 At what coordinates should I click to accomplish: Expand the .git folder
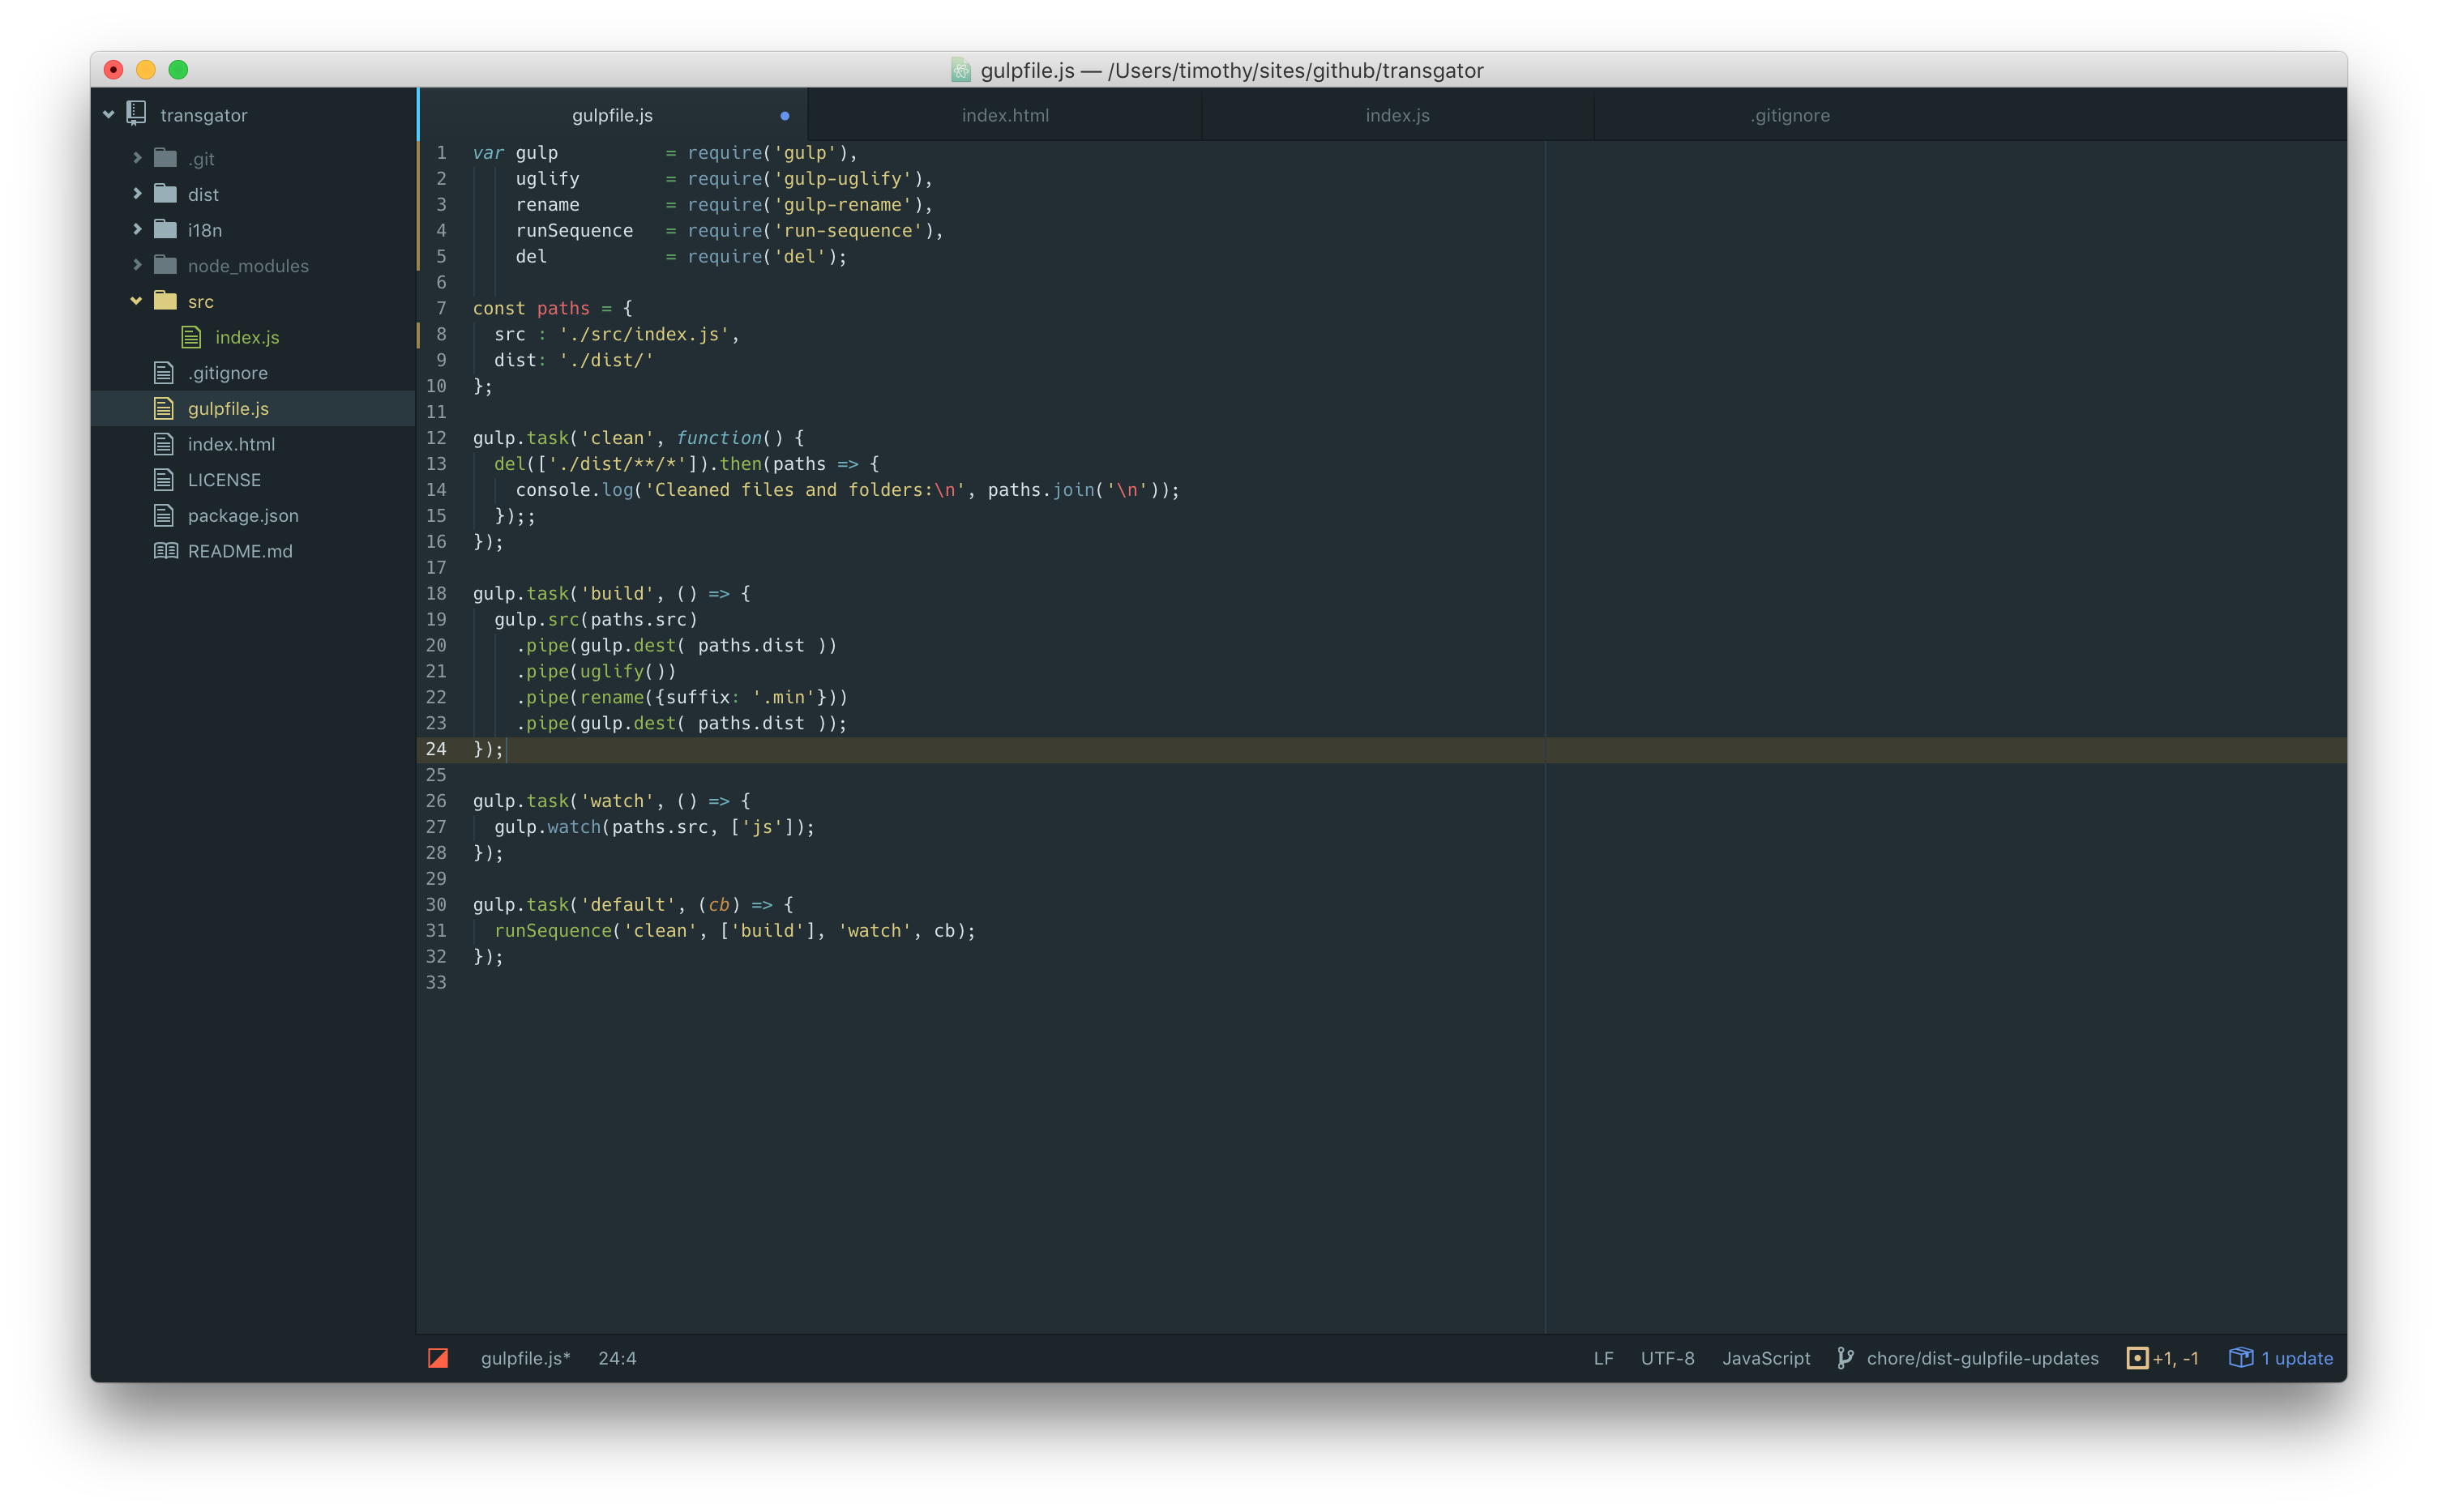tap(138, 158)
